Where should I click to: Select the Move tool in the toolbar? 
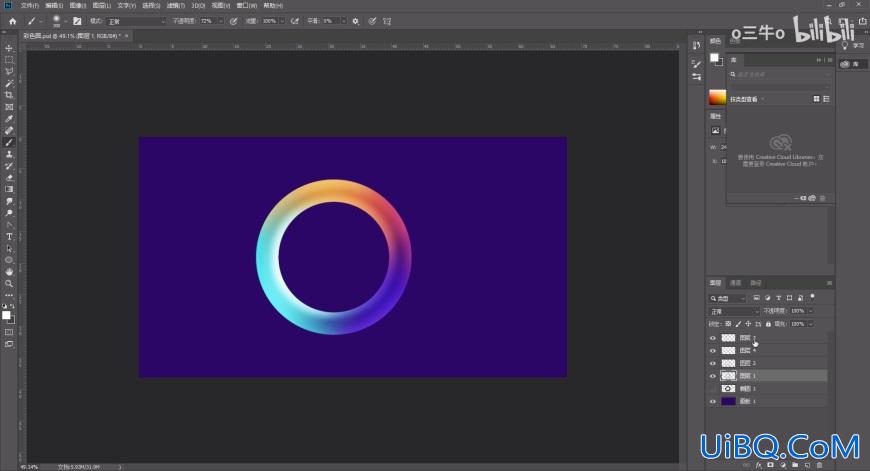tap(9, 48)
